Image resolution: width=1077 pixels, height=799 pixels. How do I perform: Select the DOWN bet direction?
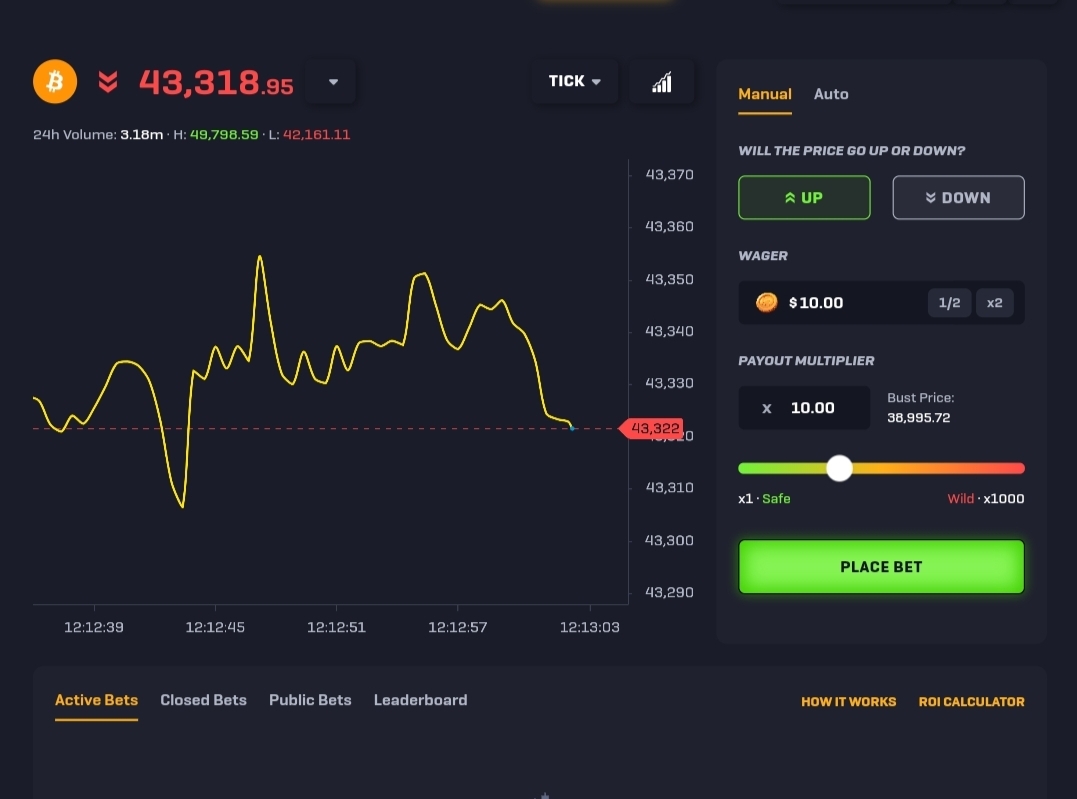click(958, 198)
